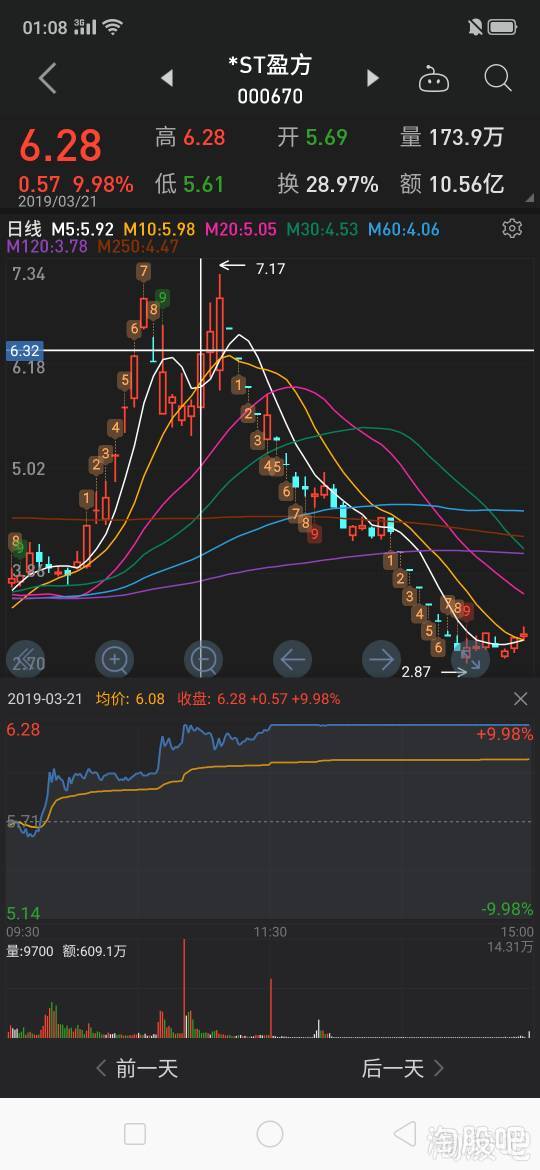Zoom in the K-line chart
Viewport: 540px width, 1170px height.
[x=115, y=660]
